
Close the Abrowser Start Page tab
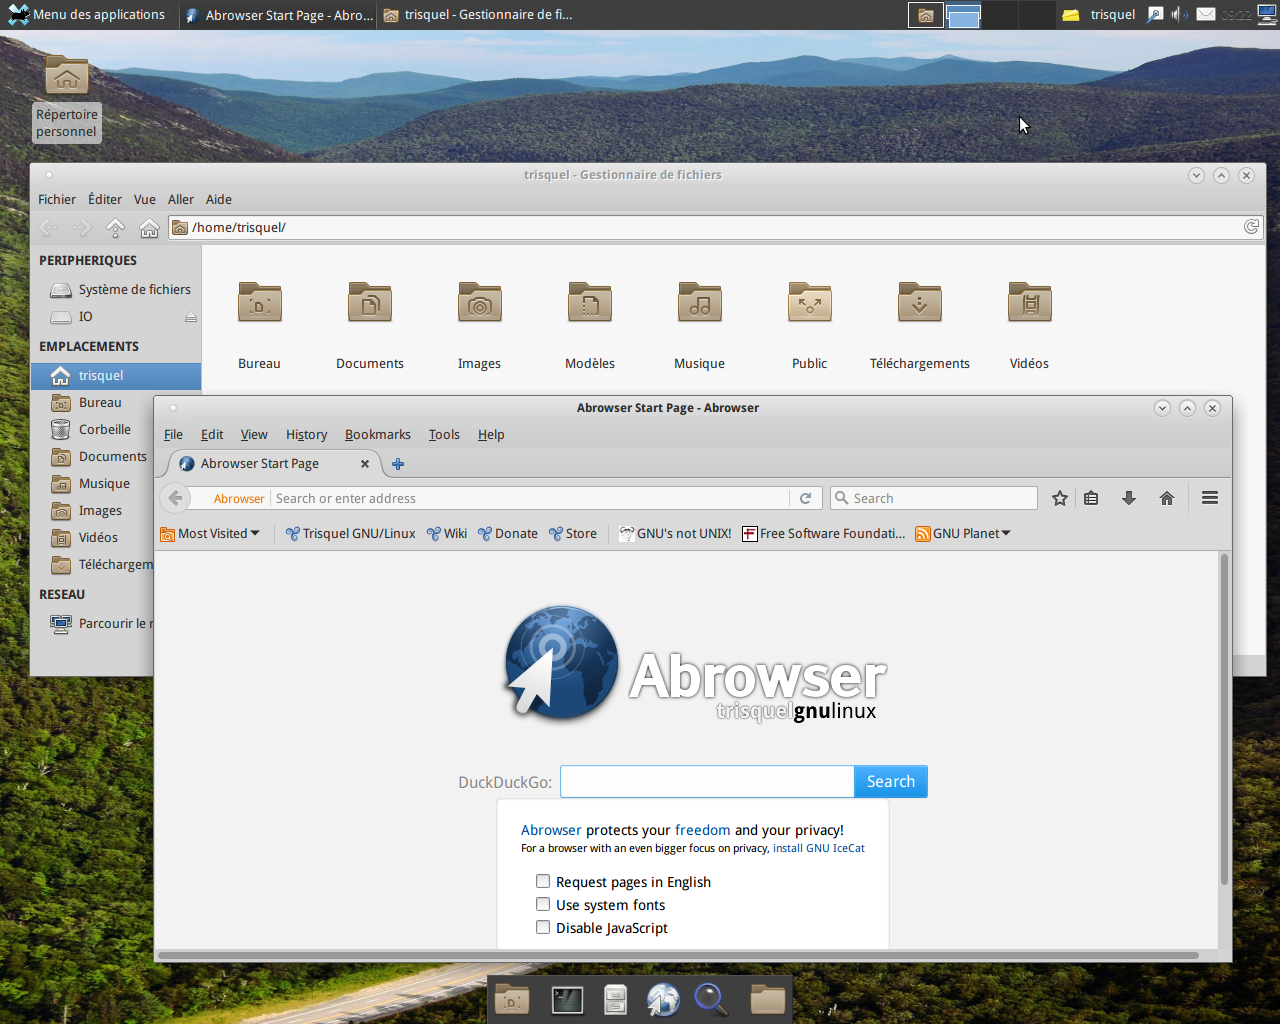coord(365,464)
